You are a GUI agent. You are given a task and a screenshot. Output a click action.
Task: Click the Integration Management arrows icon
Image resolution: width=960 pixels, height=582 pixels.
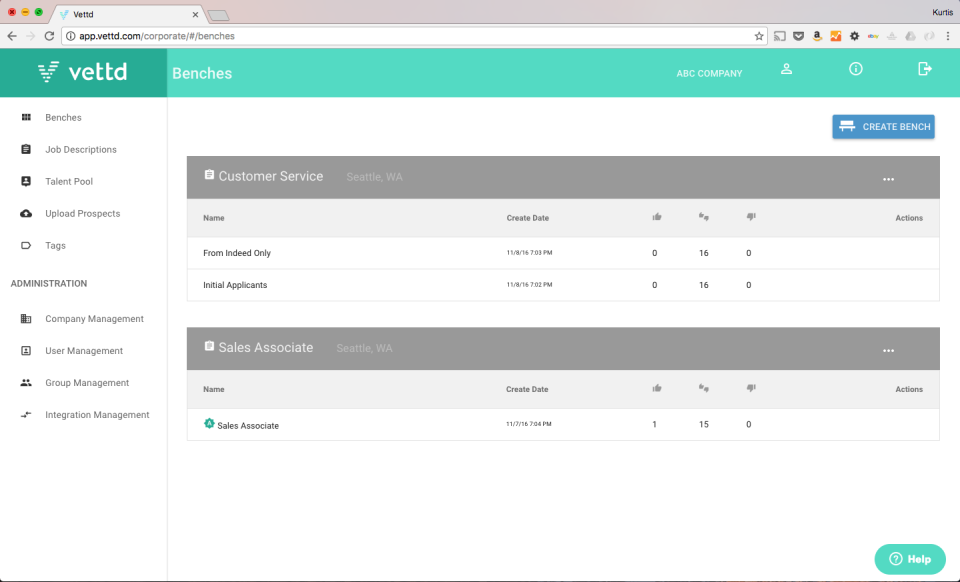click(x=26, y=415)
